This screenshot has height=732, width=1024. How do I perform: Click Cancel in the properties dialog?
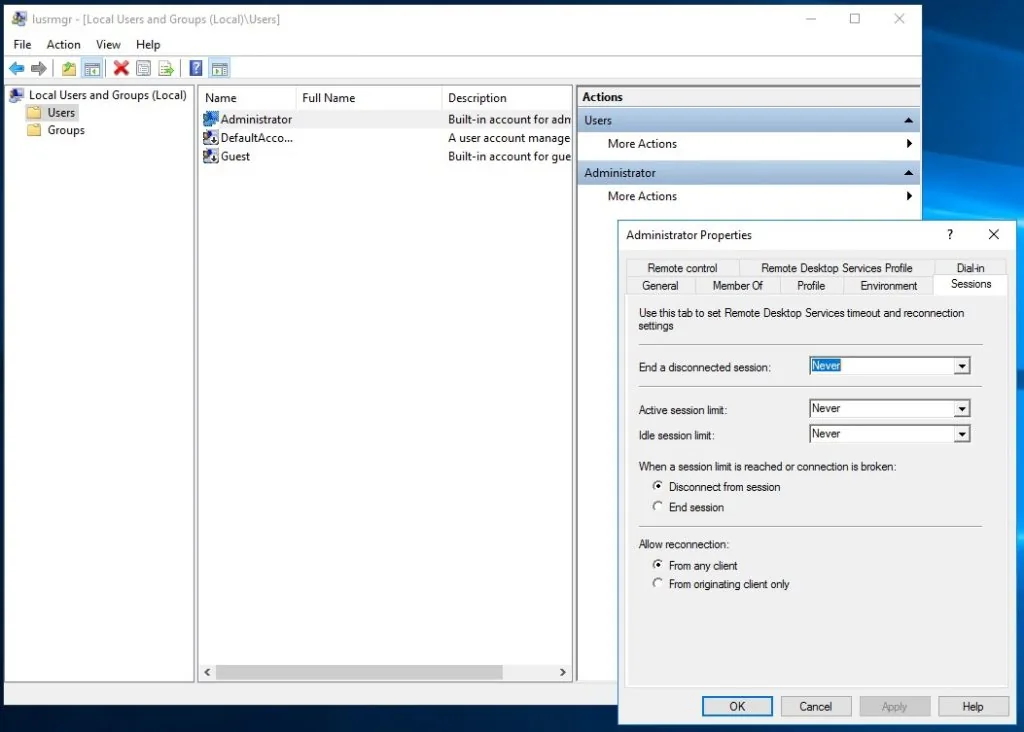[816, 706]
